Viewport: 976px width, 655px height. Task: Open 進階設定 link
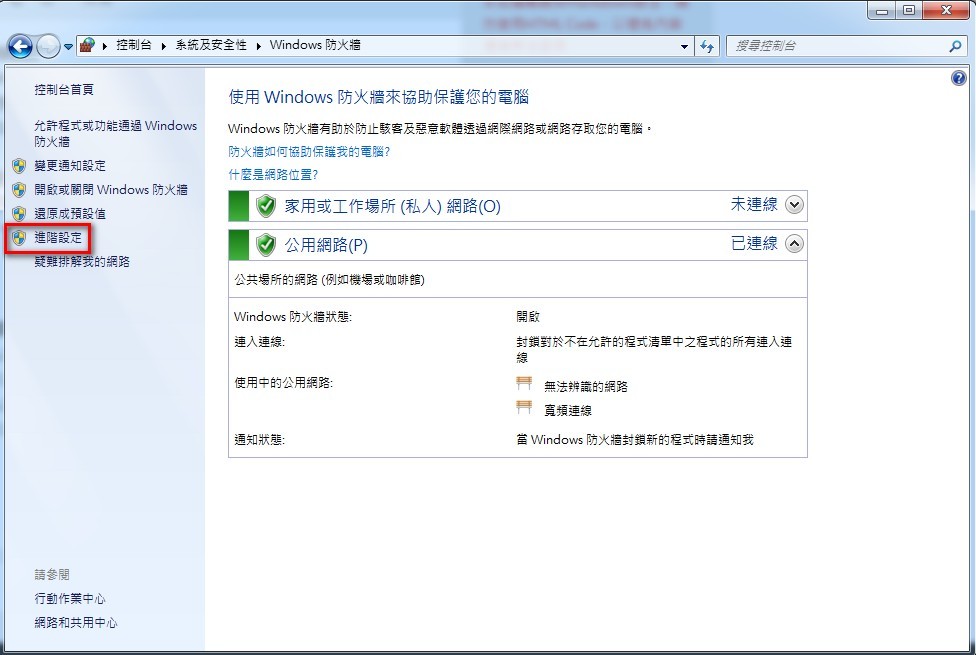[x=58, y=237]
